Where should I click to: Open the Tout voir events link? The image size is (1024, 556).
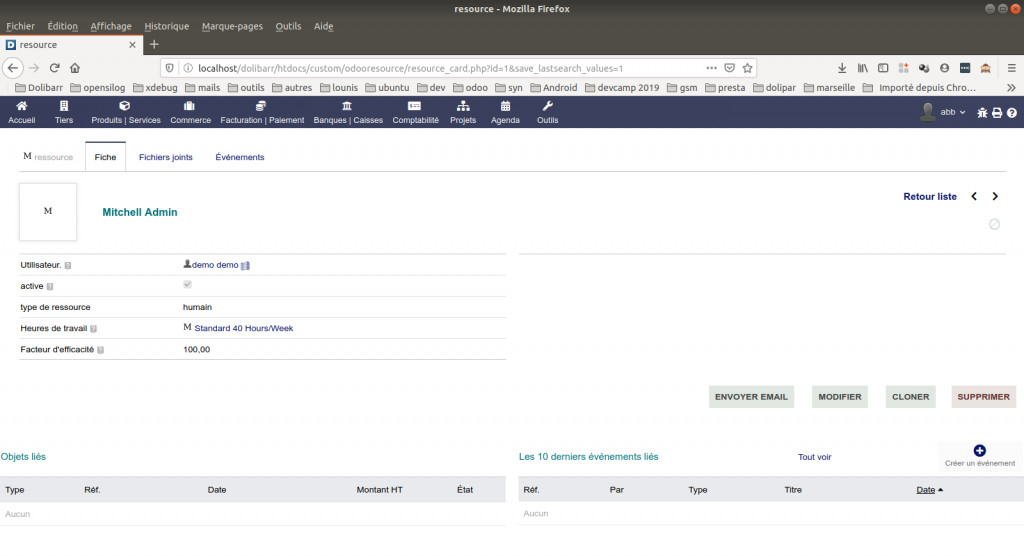814,457
